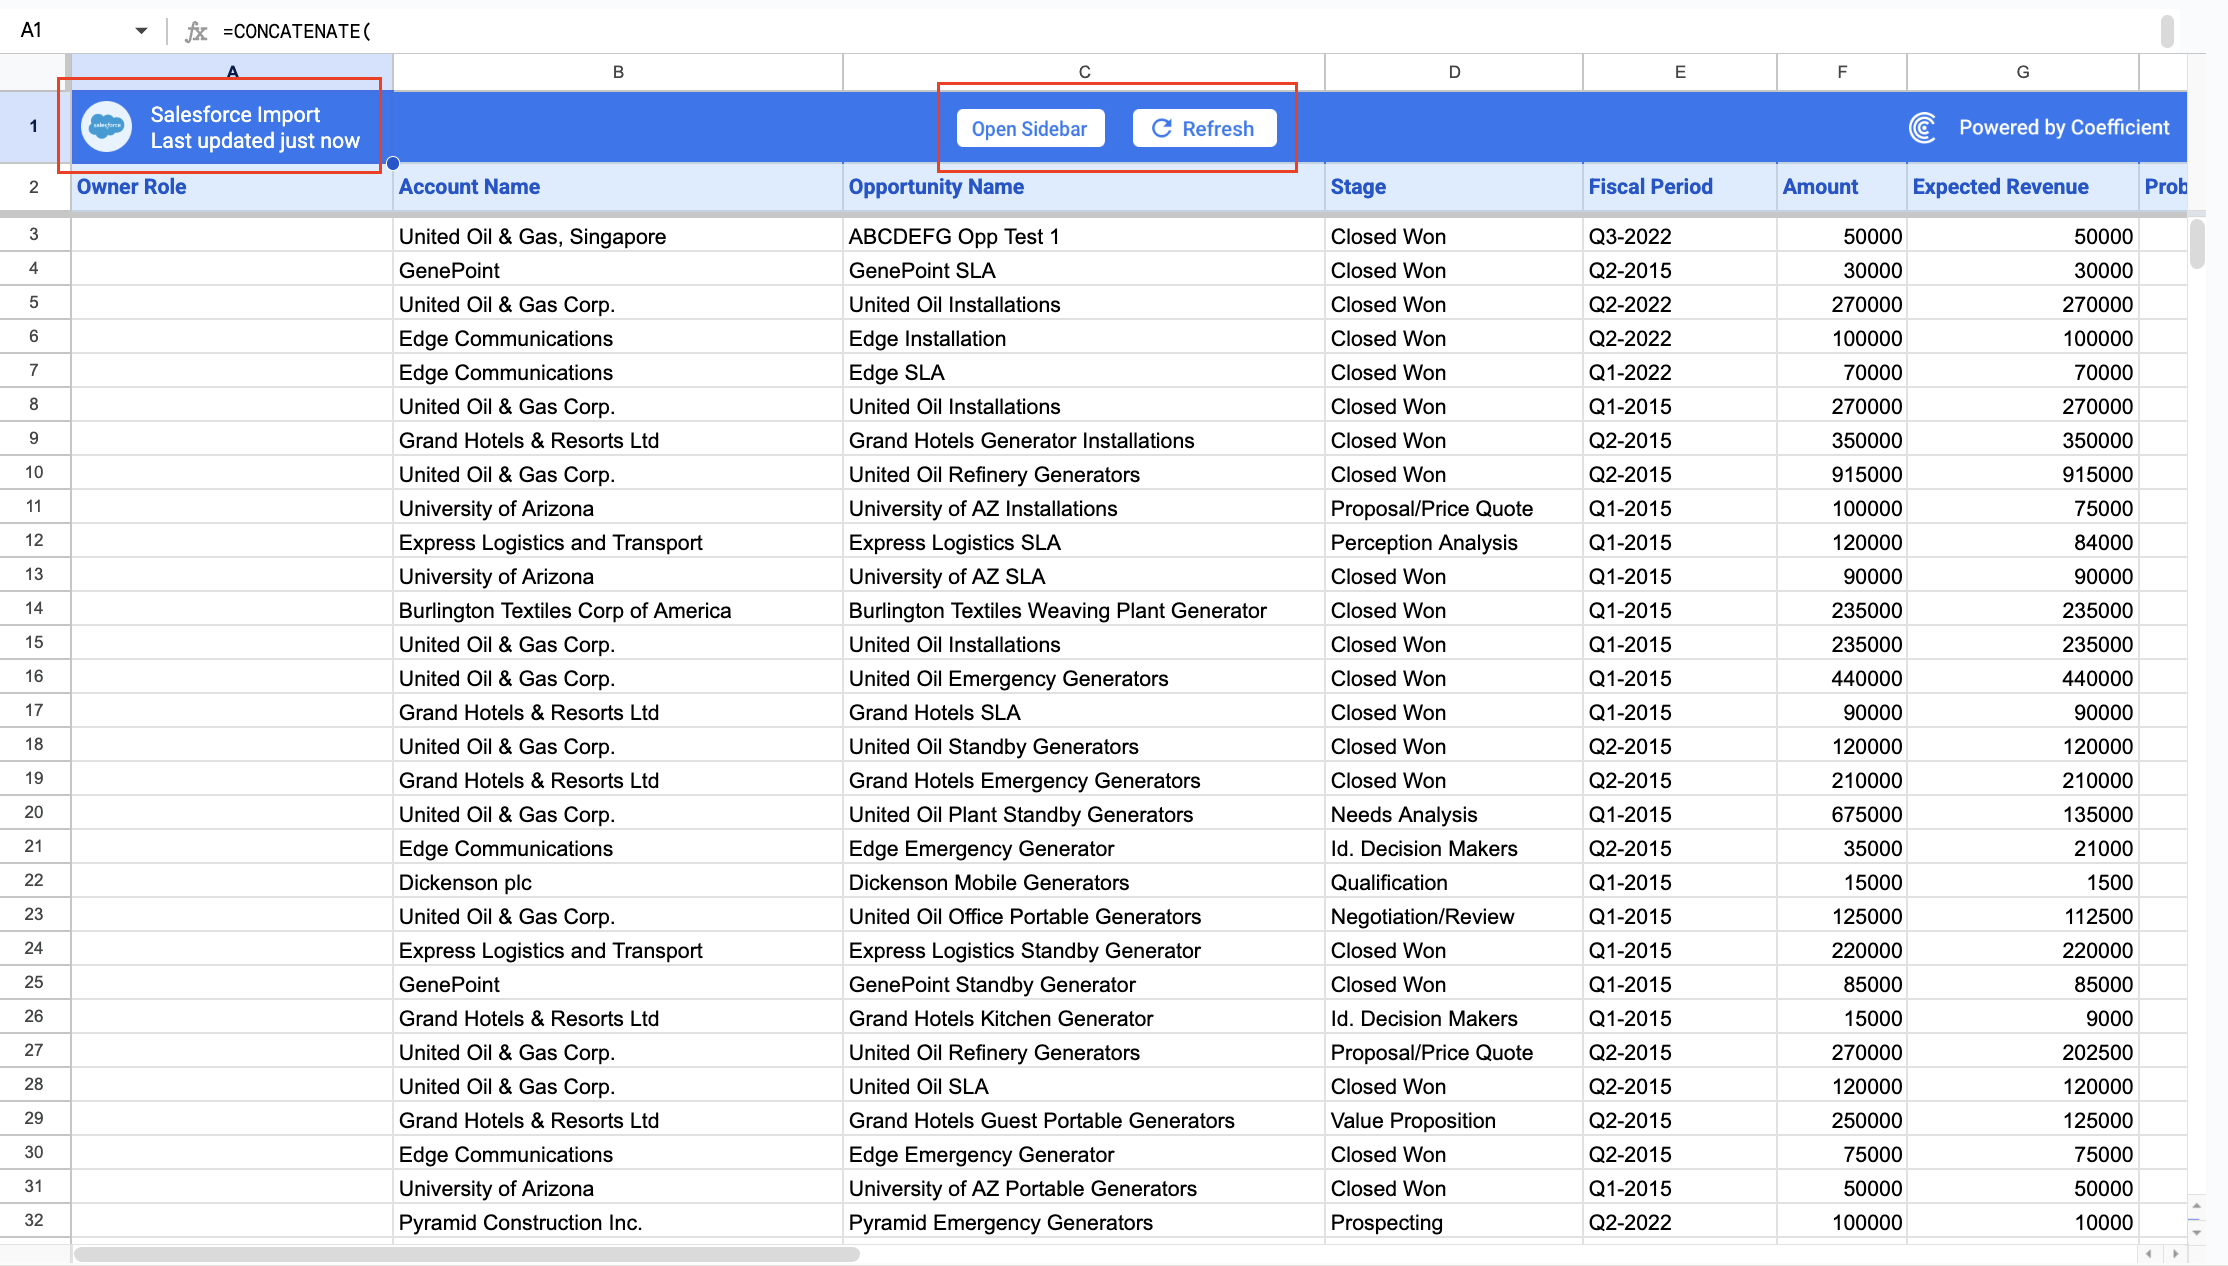This screenshot has width=2228, height=1266.
Task: Click the Refresh button
Action: click(1204, 128)
